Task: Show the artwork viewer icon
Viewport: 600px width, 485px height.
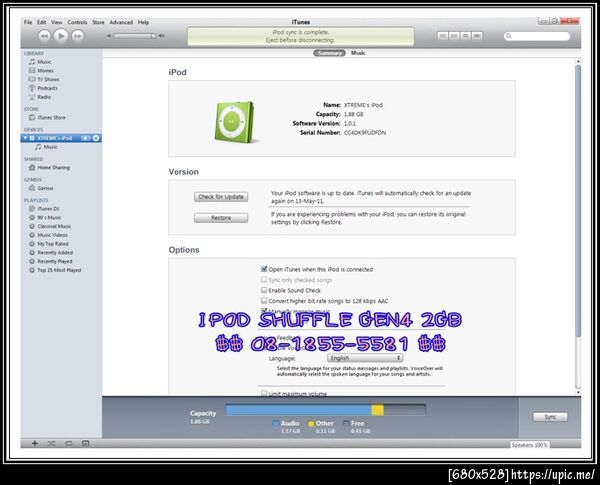Action: tap(86, 443)
